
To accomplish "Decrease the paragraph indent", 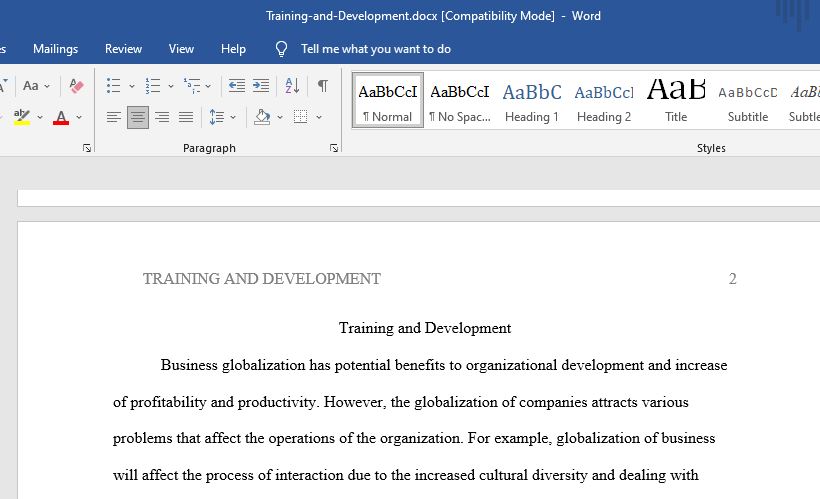I will 237,85.
